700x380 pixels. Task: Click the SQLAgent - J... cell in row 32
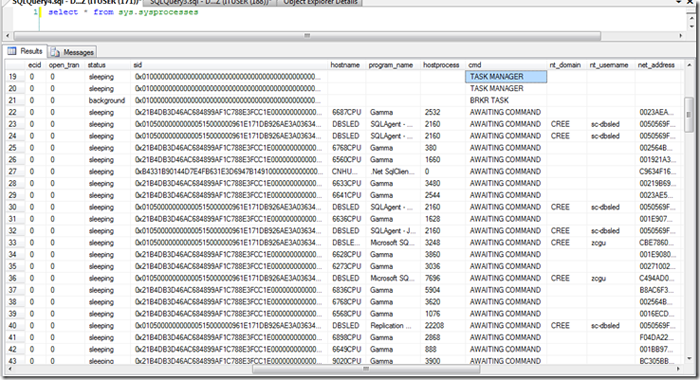click(x=393, y=231)
